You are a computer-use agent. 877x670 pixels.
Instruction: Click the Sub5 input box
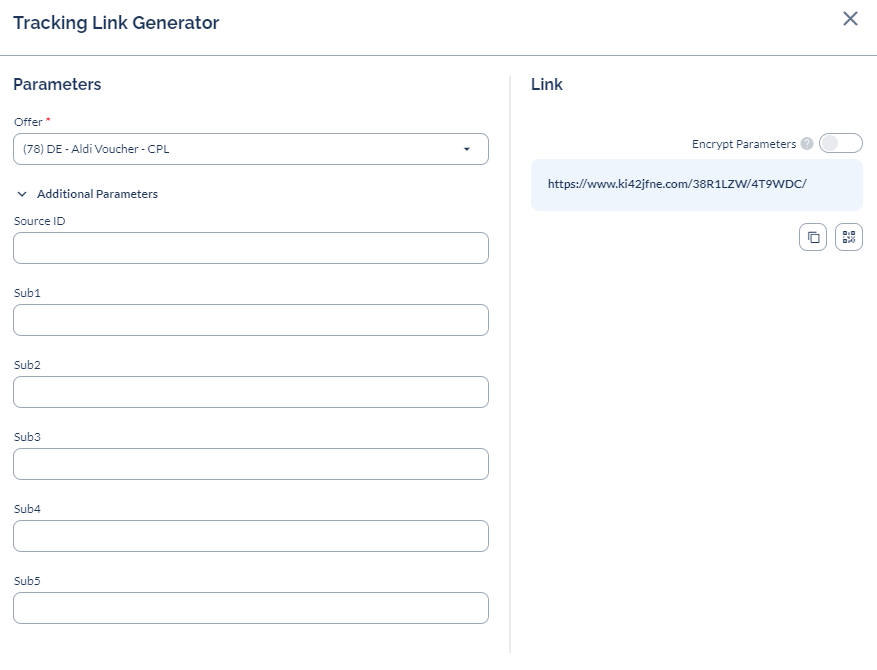[251, 608]
